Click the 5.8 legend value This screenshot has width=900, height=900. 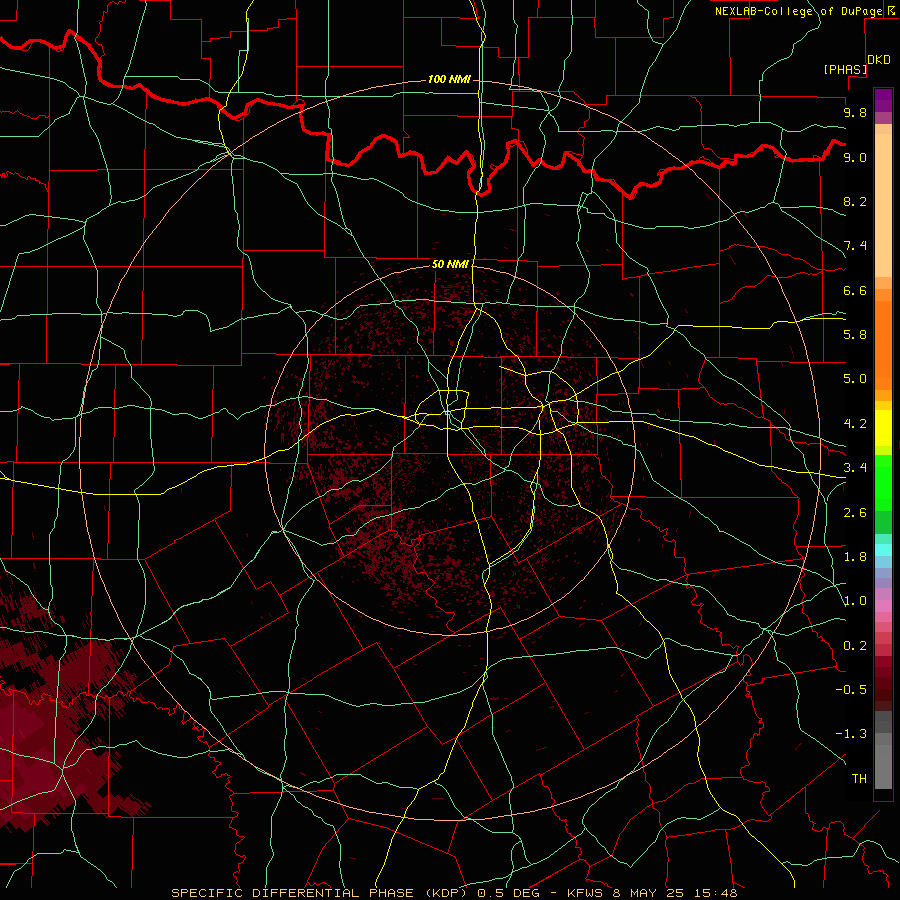click(x=855, y=335)
